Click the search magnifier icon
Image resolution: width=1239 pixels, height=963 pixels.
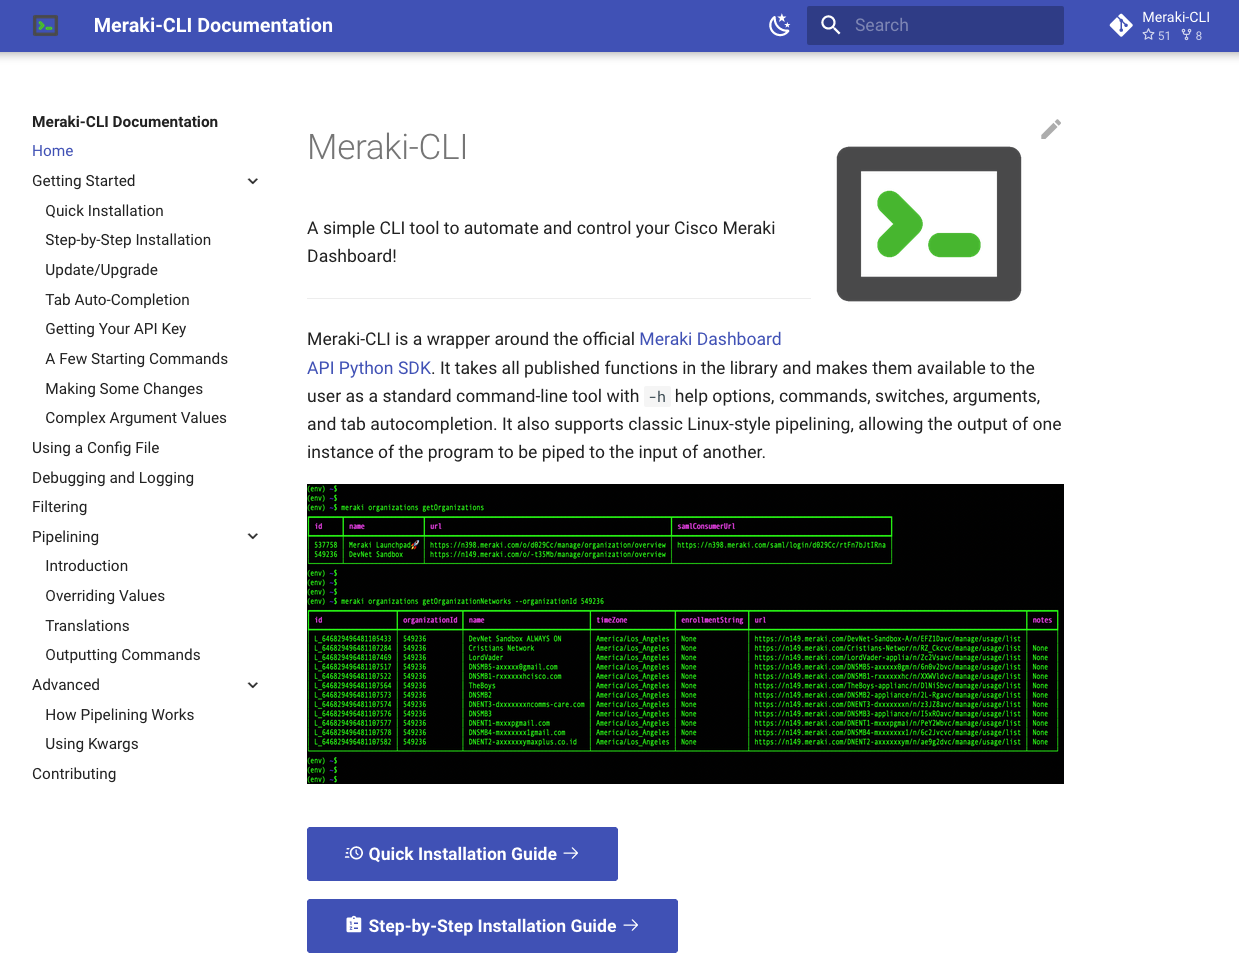pos(831,25)
